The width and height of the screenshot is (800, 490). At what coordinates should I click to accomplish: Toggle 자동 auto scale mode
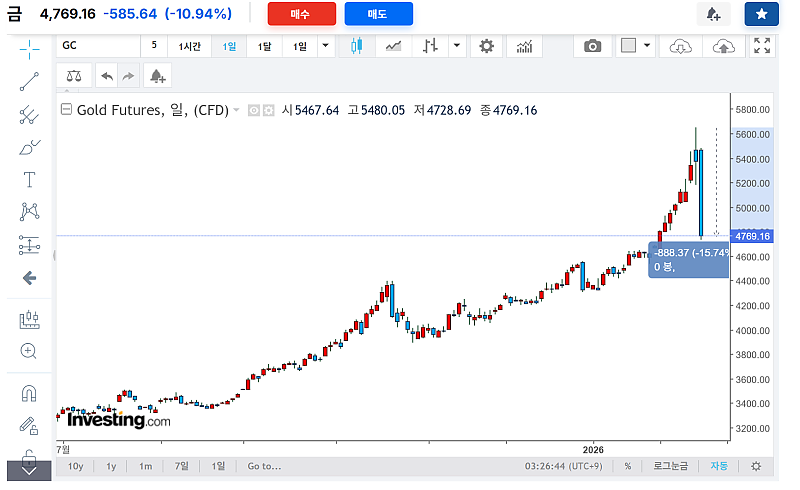(x=719, y=466)
